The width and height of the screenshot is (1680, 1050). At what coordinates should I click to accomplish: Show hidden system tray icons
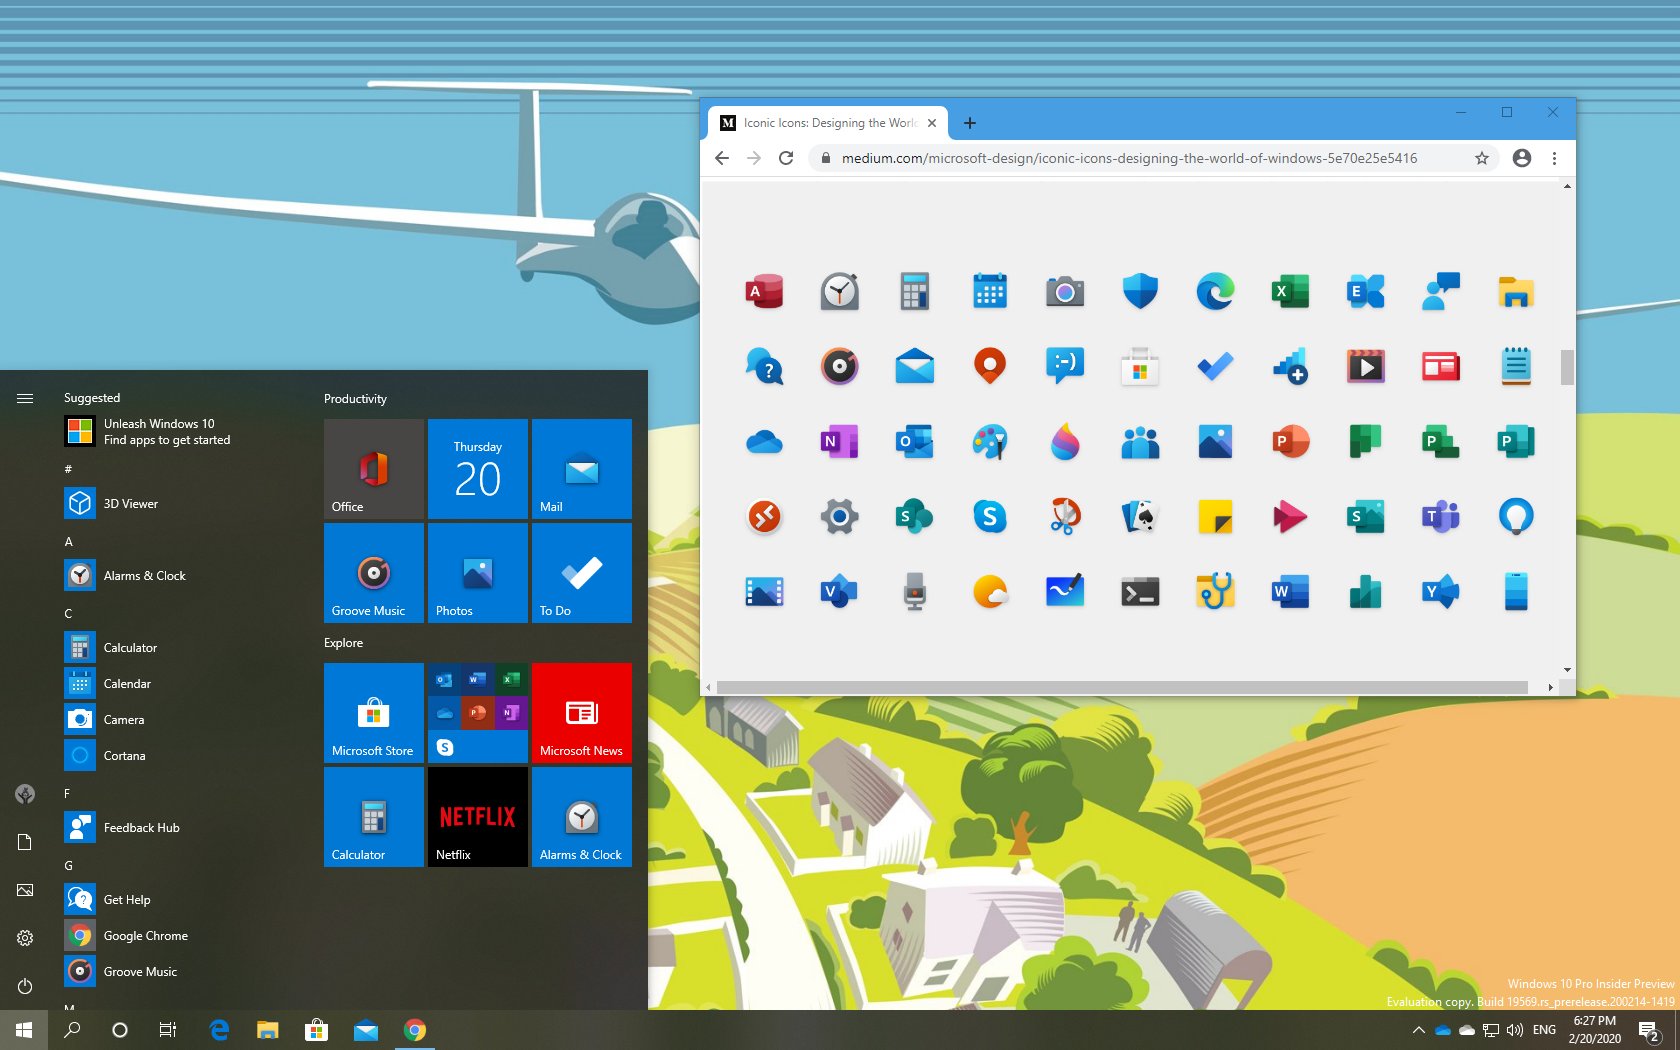1418,1029
